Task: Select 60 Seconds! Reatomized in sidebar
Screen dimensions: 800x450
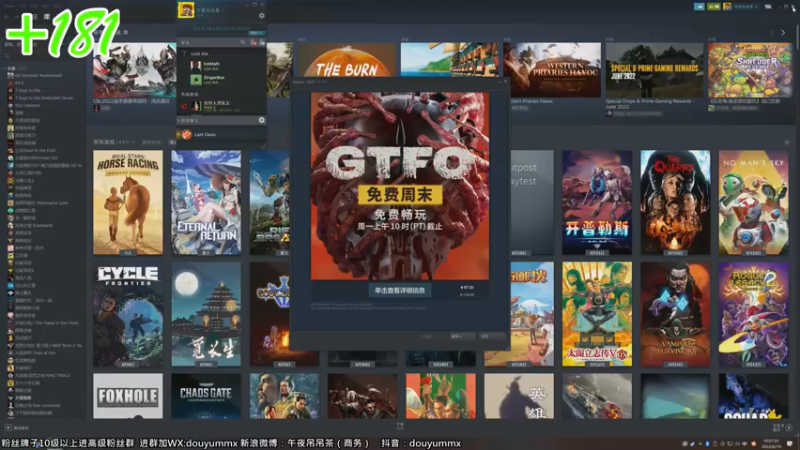Action: 38,76
